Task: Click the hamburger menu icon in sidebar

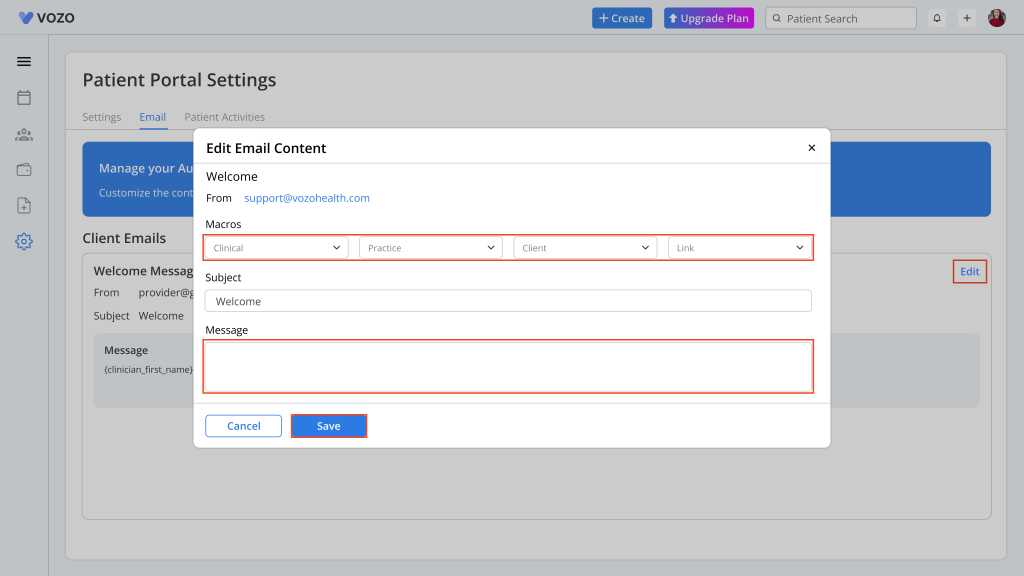Action: (x=24, y=61)
